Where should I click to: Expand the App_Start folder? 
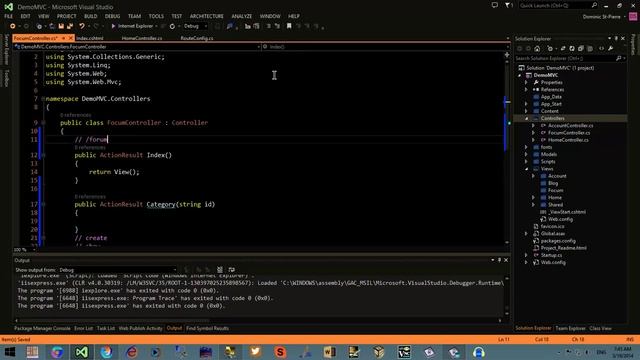tap(526, 104)
